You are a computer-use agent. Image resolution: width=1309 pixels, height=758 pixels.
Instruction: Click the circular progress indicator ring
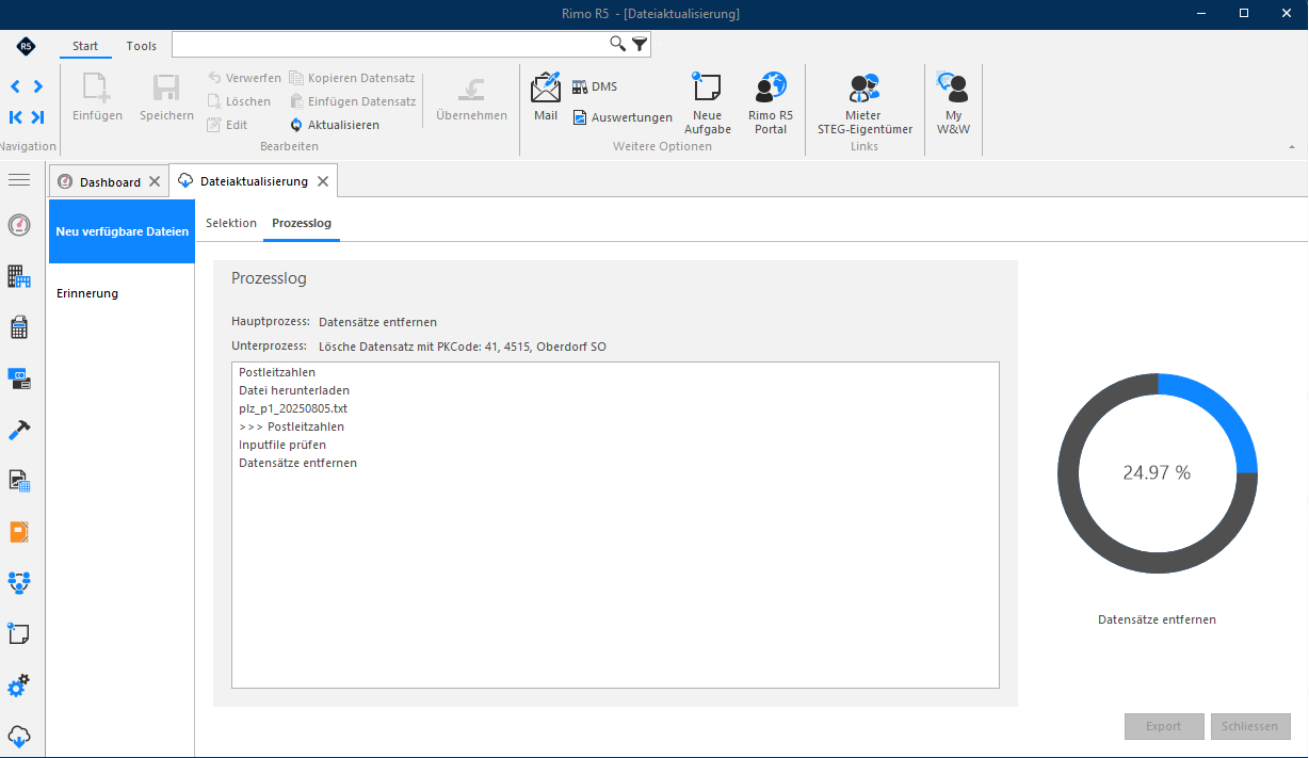tap(1157, 473)
